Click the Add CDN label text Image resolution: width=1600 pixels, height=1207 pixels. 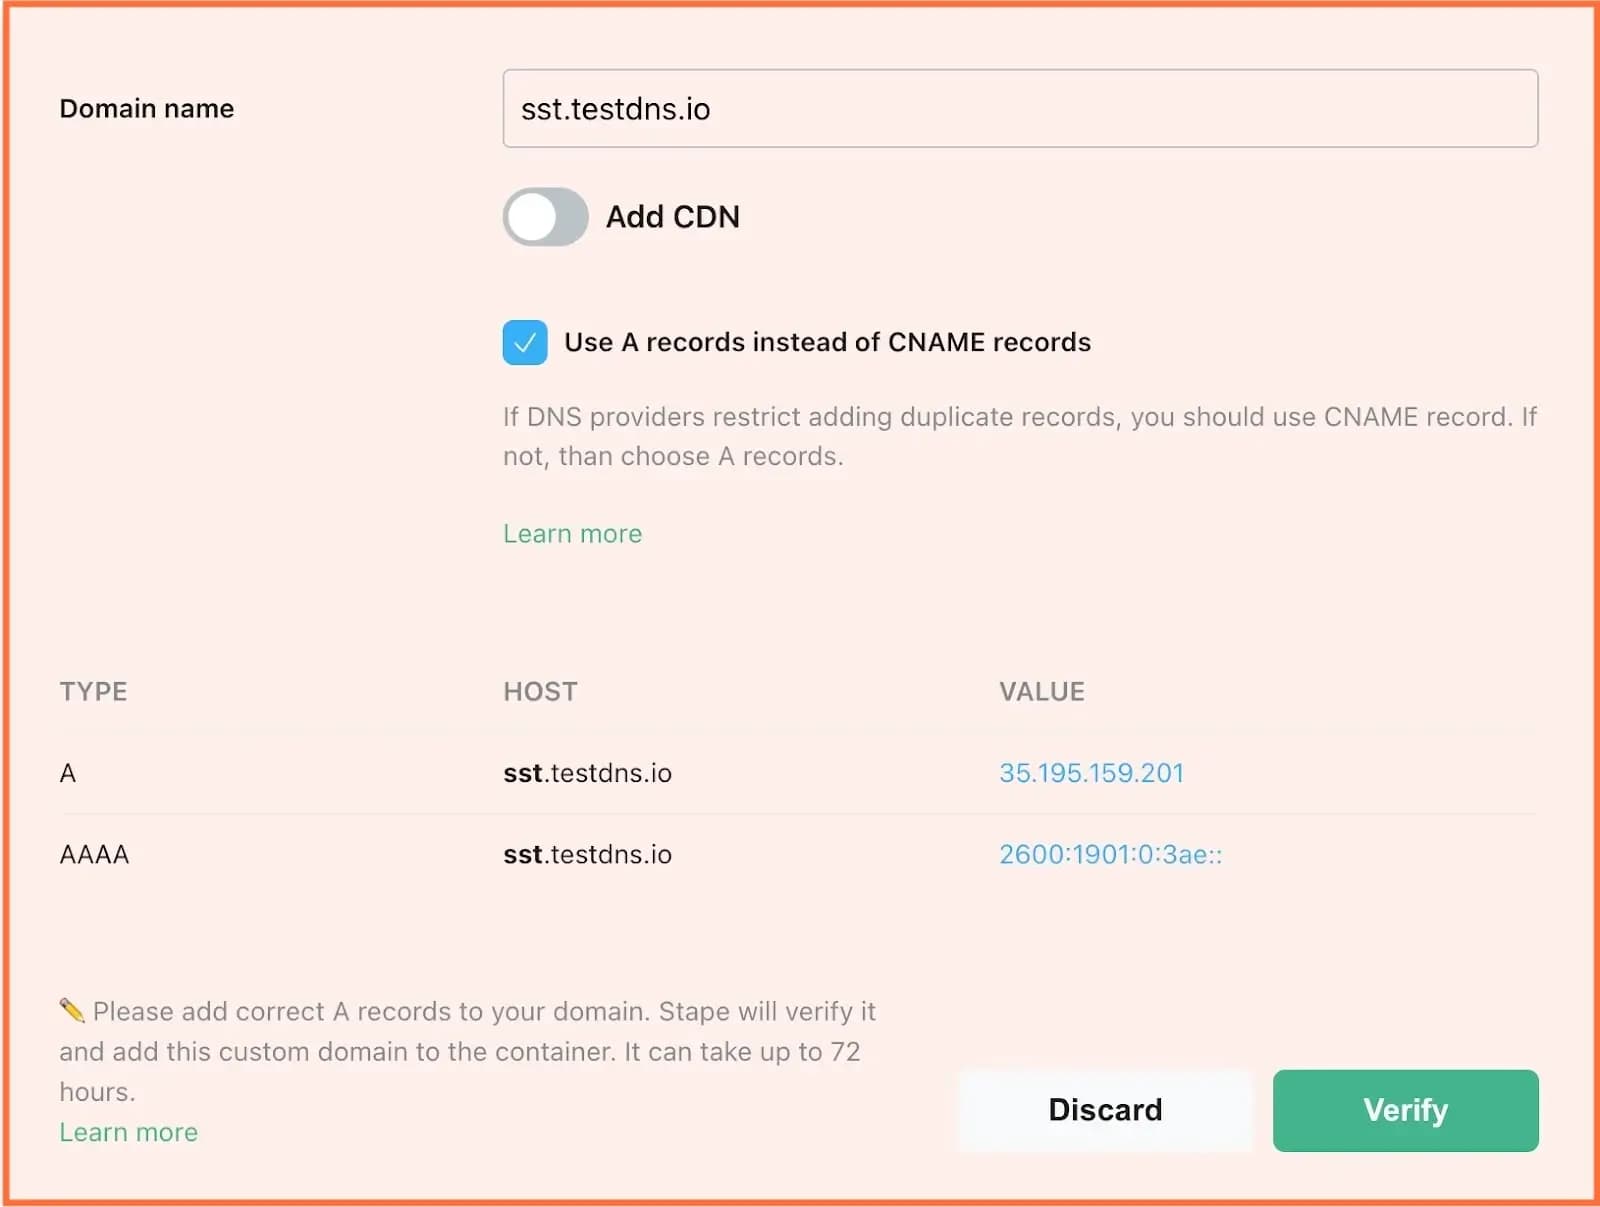pyautogui.click(x=672, y=216)
